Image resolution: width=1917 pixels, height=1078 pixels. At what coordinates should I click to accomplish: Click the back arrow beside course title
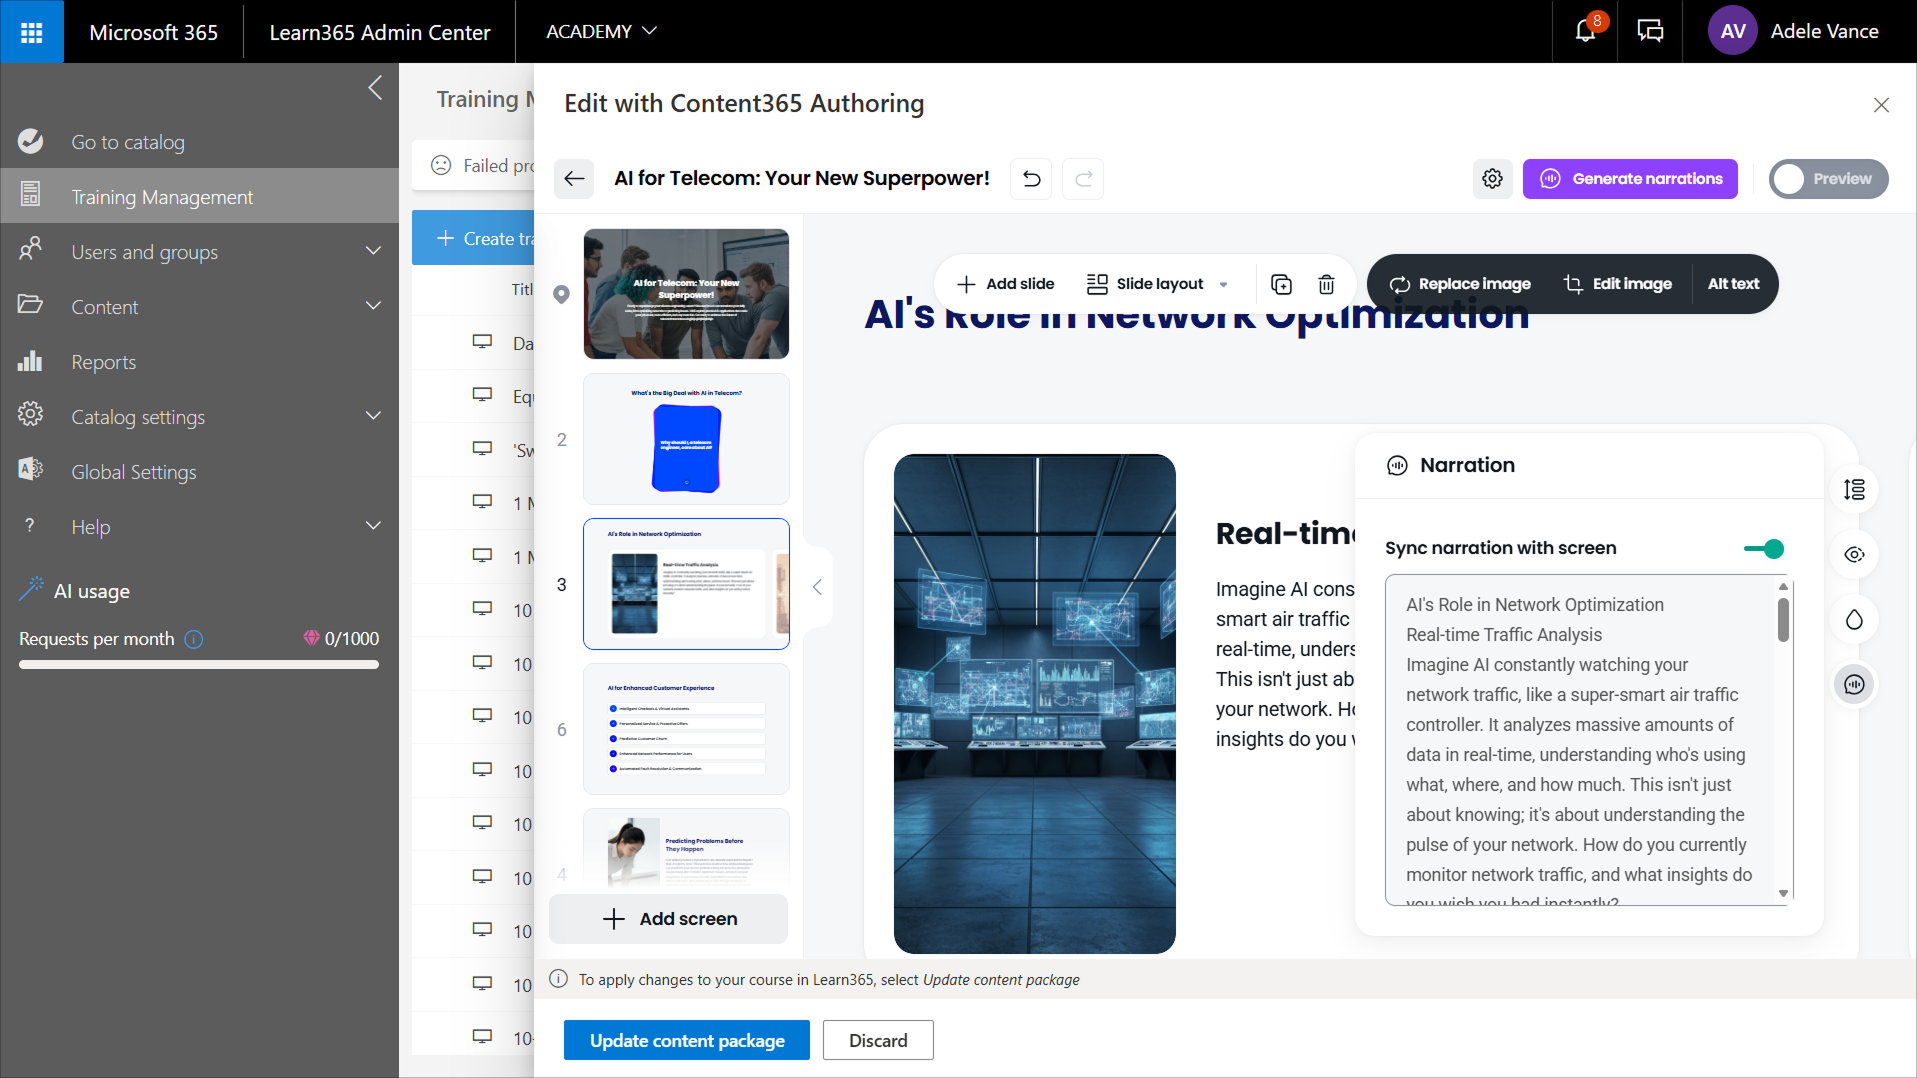click(x=574, y=179)
